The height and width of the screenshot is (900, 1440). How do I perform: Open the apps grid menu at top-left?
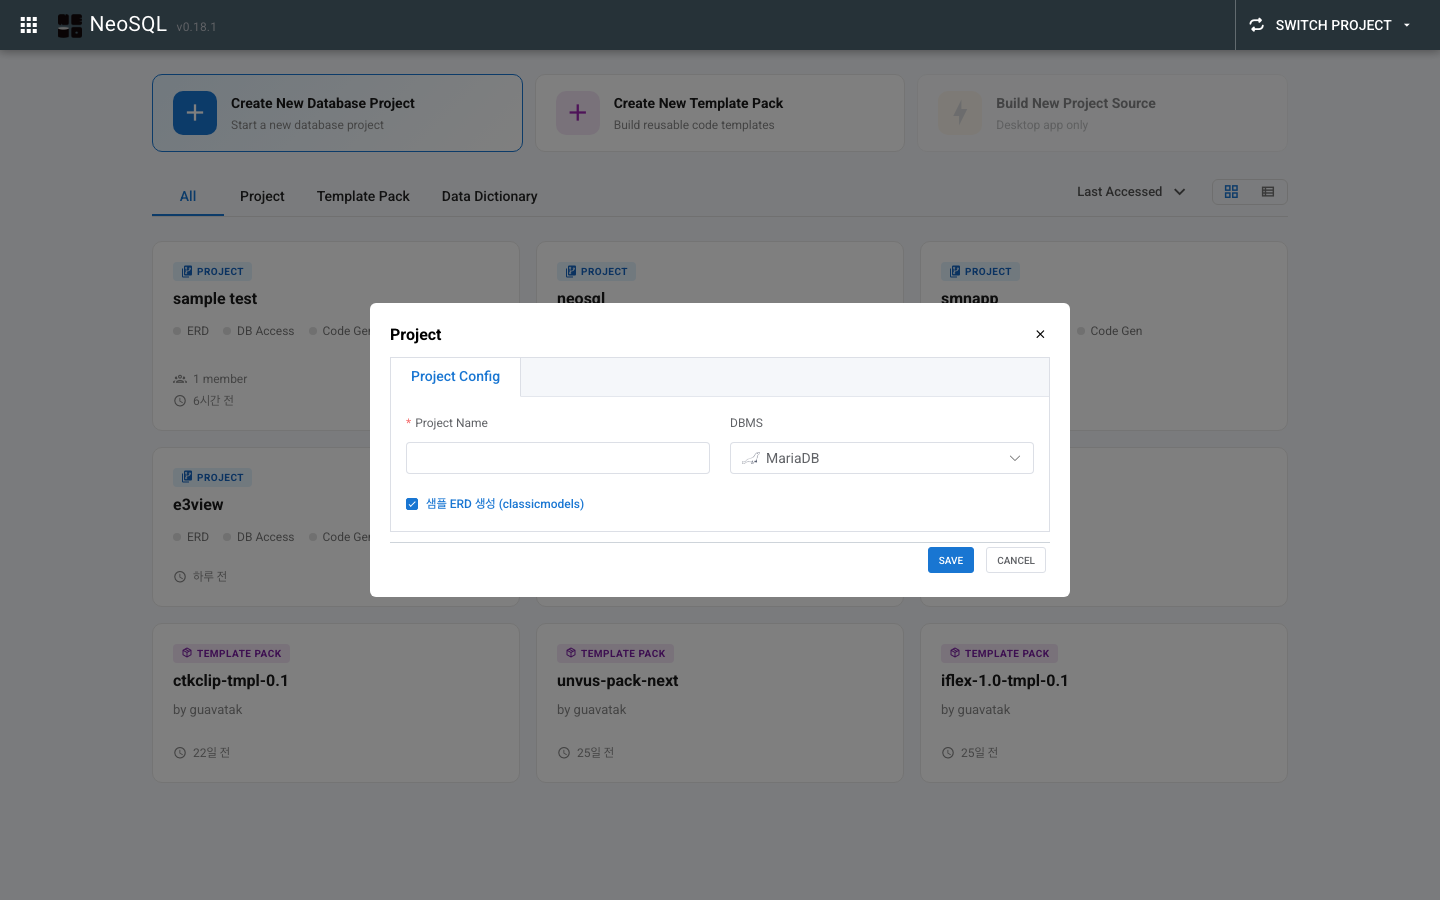pyautogui.click(x=28, y=24)
